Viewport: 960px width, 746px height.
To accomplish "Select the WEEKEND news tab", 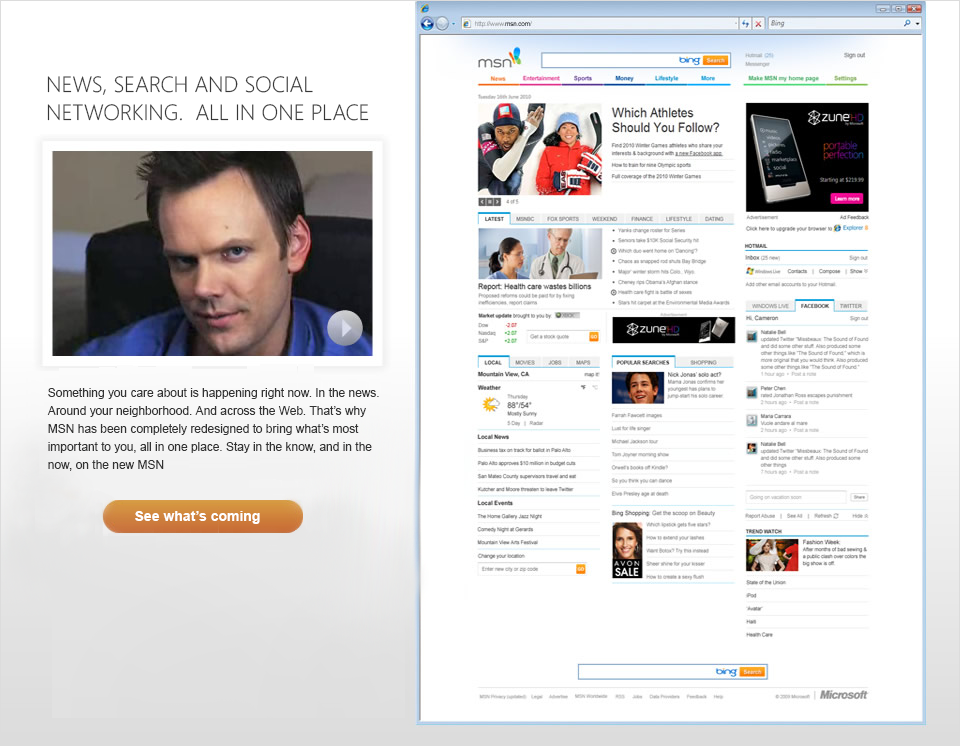I will click(x=604, y=219).
